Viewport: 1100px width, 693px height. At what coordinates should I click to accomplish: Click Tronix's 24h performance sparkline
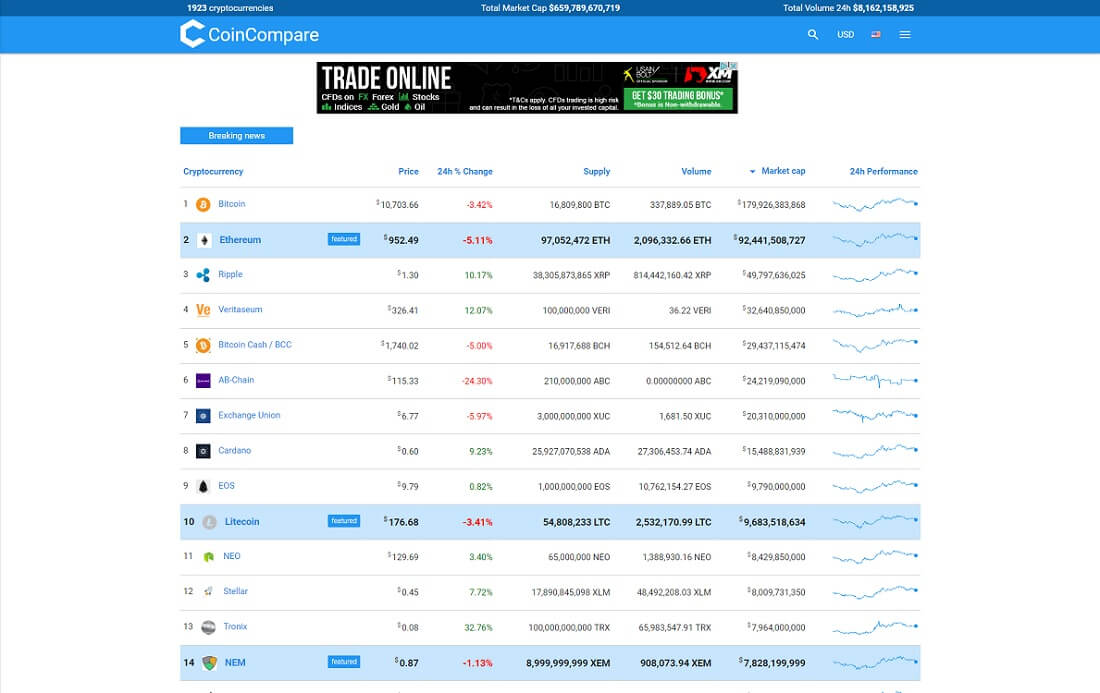point(875,627)
